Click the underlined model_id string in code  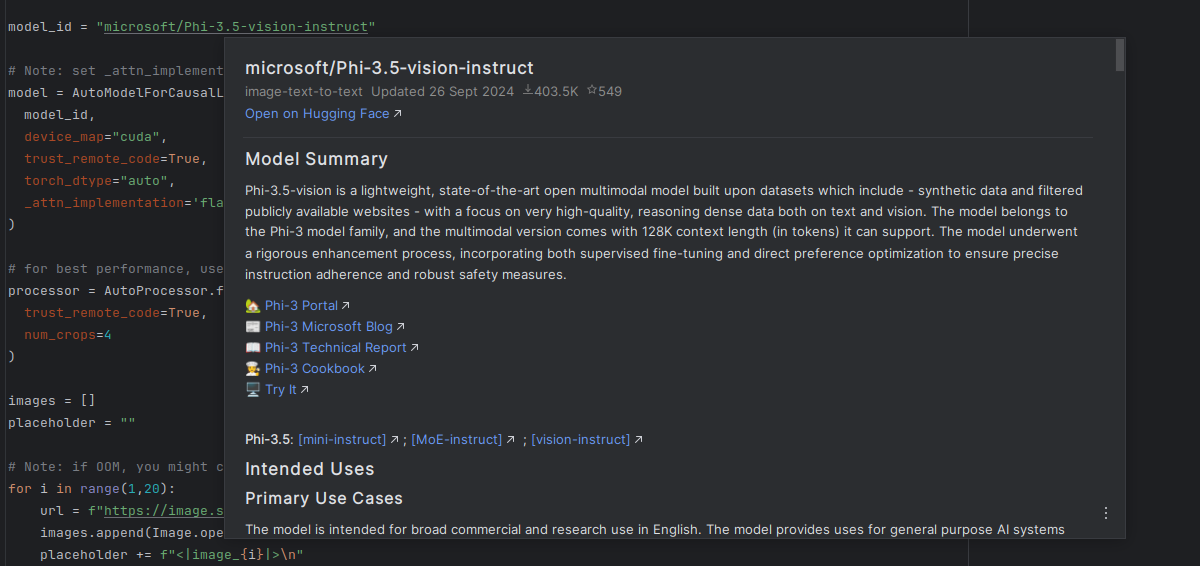pos(239,27)
